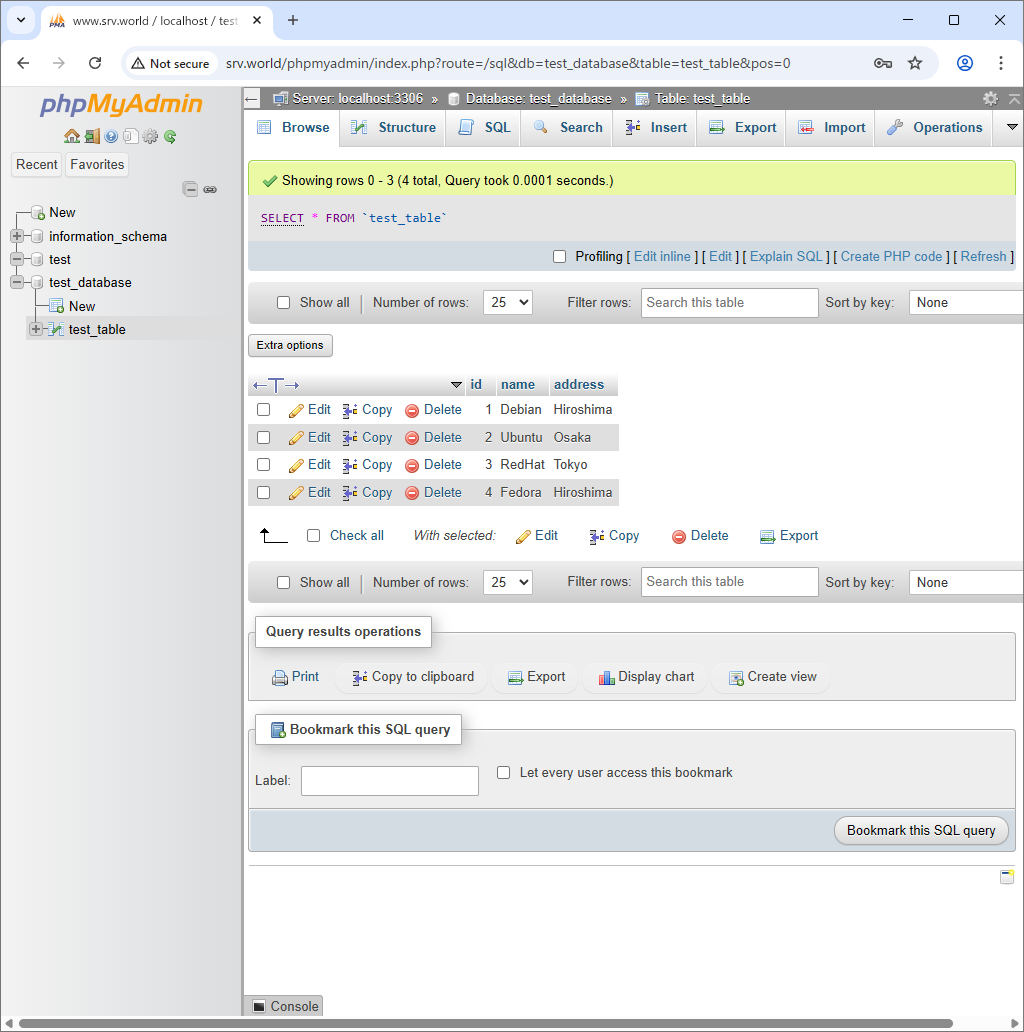Image resolution: width=1024 pixels, height=1032 pixels.
Task: Click the phpMyAdmin home icon
Action: [x=72, y=136]
